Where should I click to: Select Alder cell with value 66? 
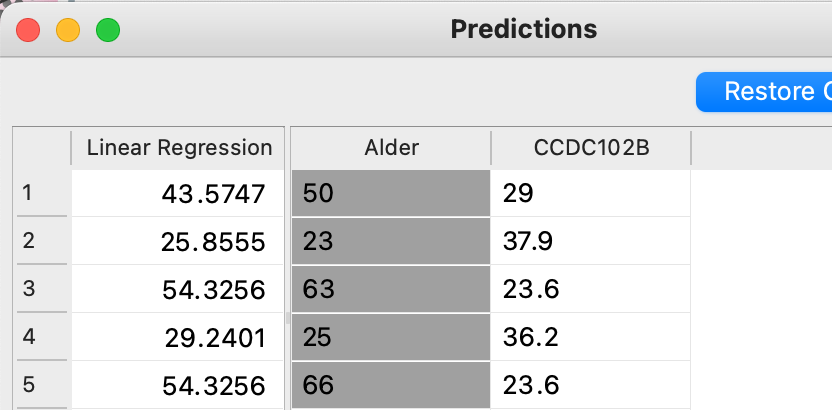pos(391,386)
